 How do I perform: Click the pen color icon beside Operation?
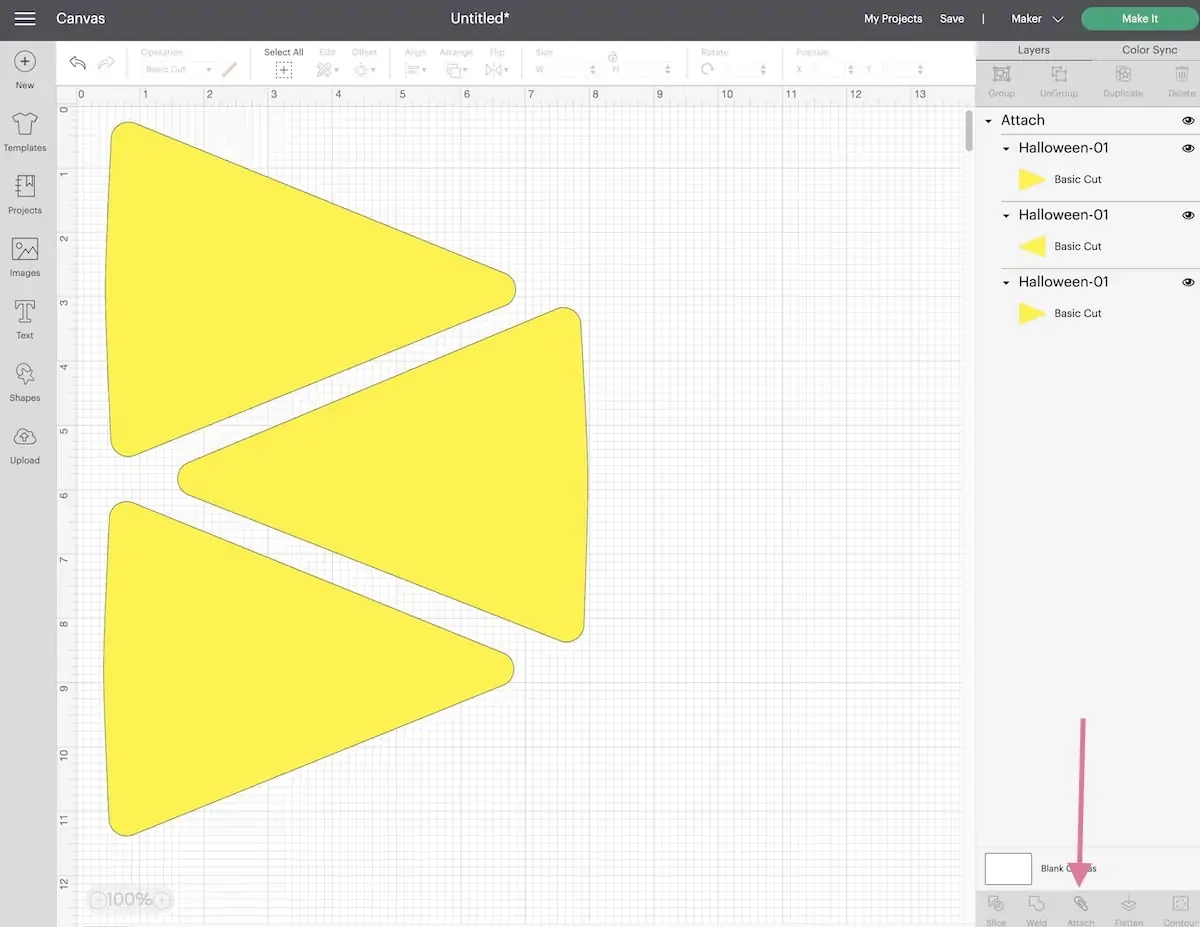coord(230,70)
